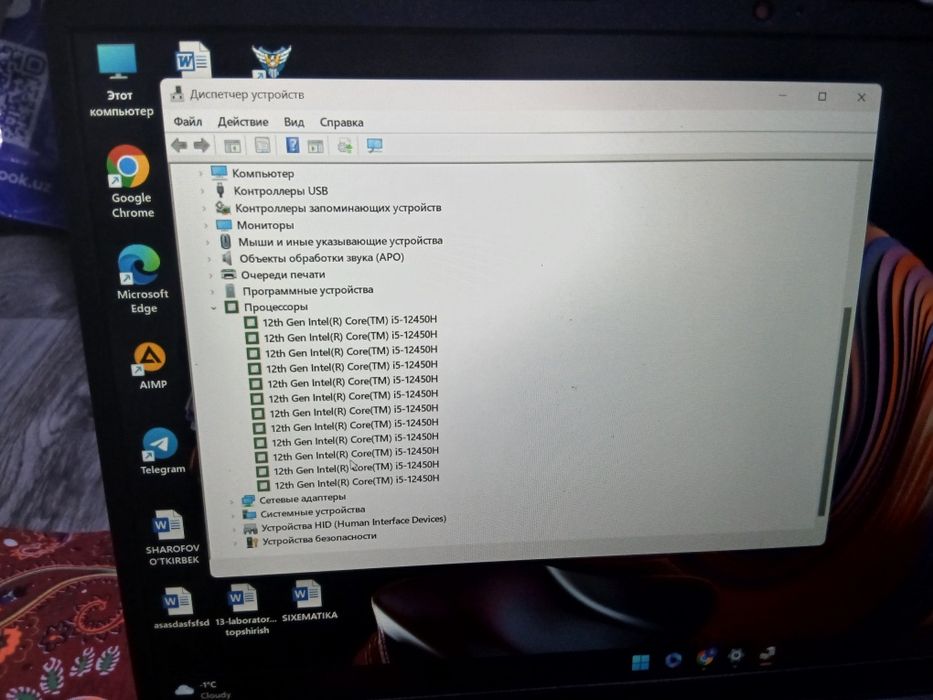933x700 pixels.
Task: Click the speaker icon of Объекты обработки звука
Action: (x=227, y=258)
